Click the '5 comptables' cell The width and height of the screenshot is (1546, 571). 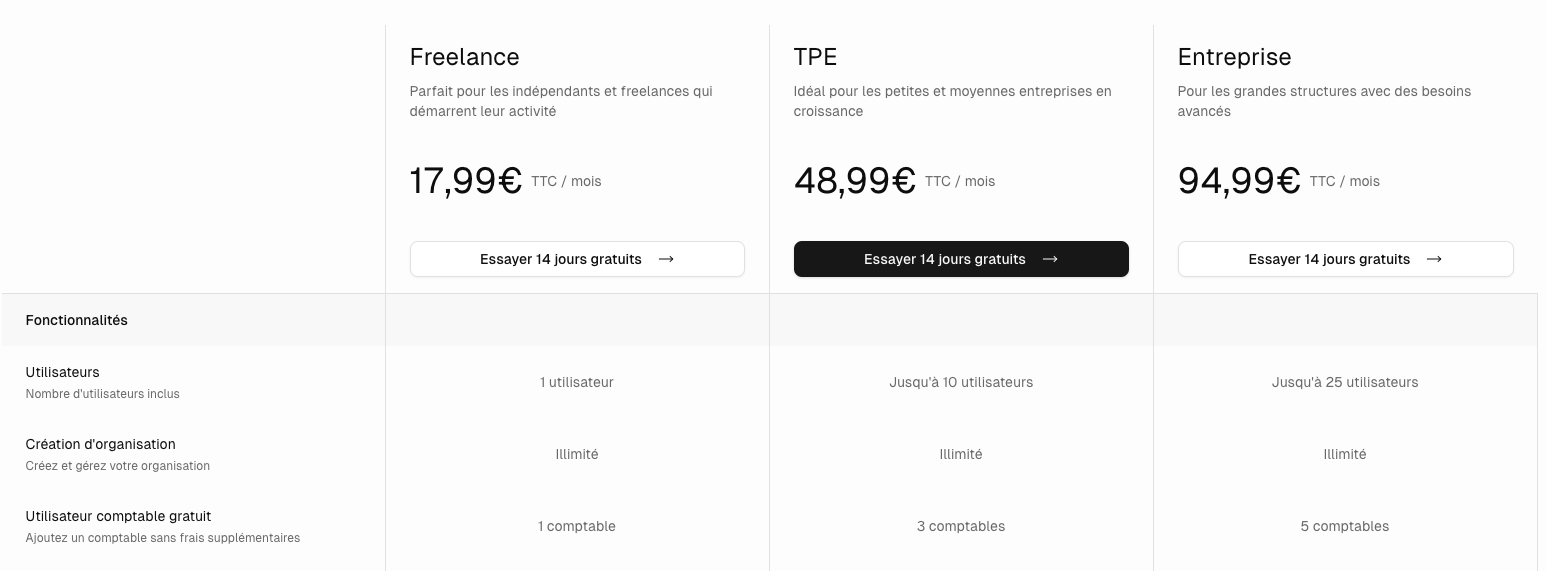(x=1345, y=526)
